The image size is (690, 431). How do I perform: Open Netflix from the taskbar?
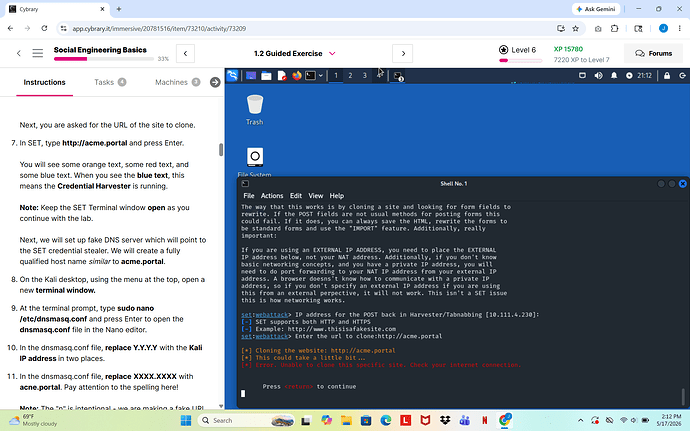point(484,420)
